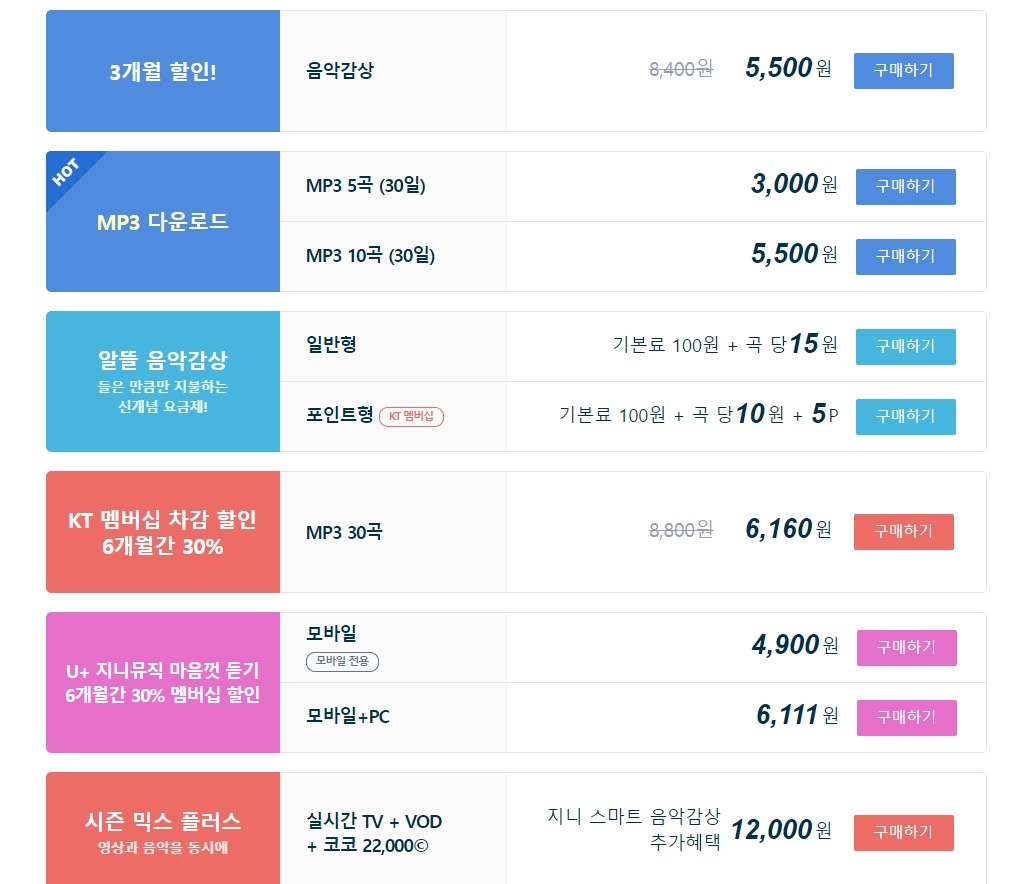This screenshot has height=884, width=1028.
Task: Purchase the MP3 30곡 6,160원 plan
Action: point(903,532)
